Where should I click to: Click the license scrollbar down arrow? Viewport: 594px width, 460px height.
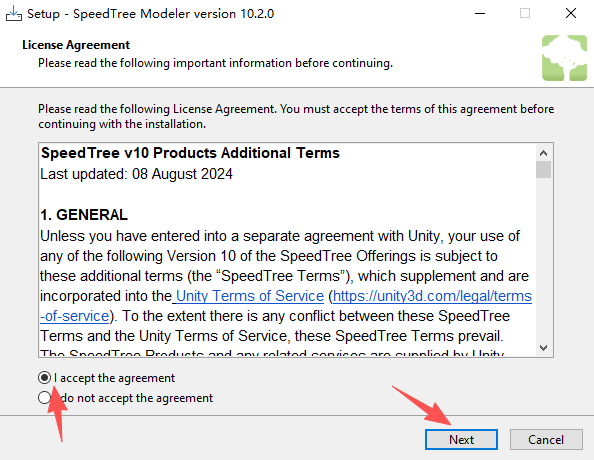tap(544, 347)
